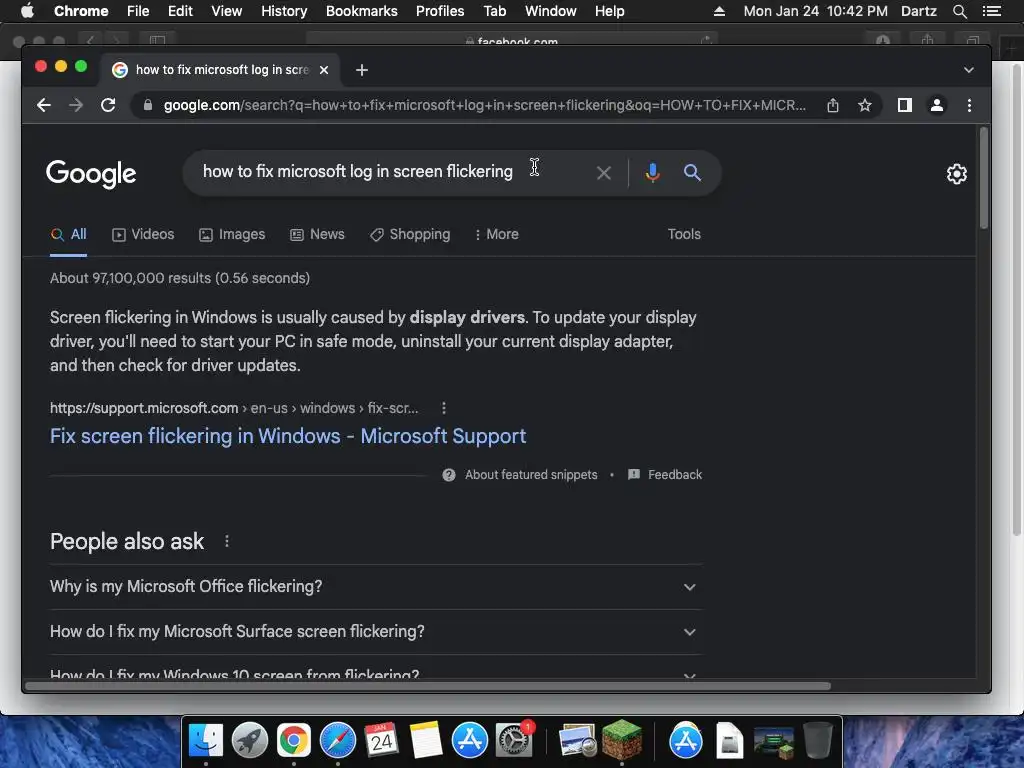The height and width of the screenshot is (768, 1024).
Task: Click the horizontal scrollbar at window bottom
Action: [x=428, y=686]
